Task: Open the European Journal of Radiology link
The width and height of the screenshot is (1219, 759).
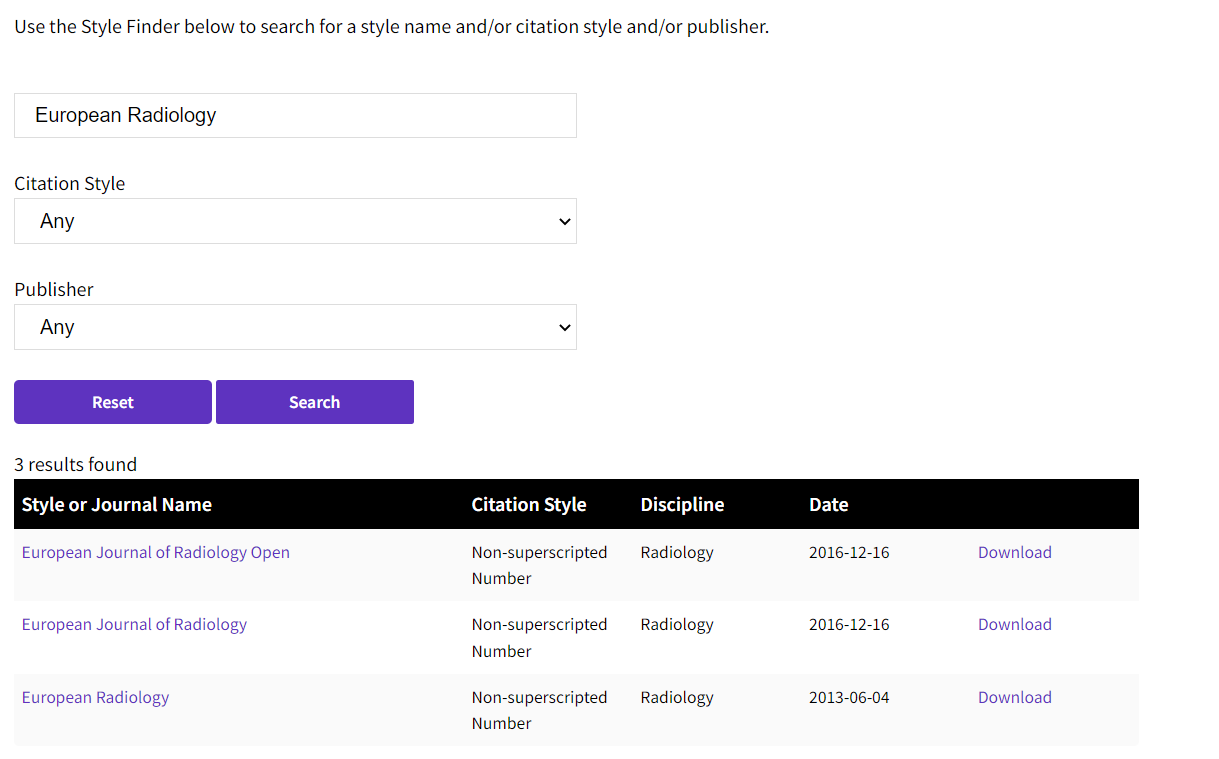Action: [134, 624]
